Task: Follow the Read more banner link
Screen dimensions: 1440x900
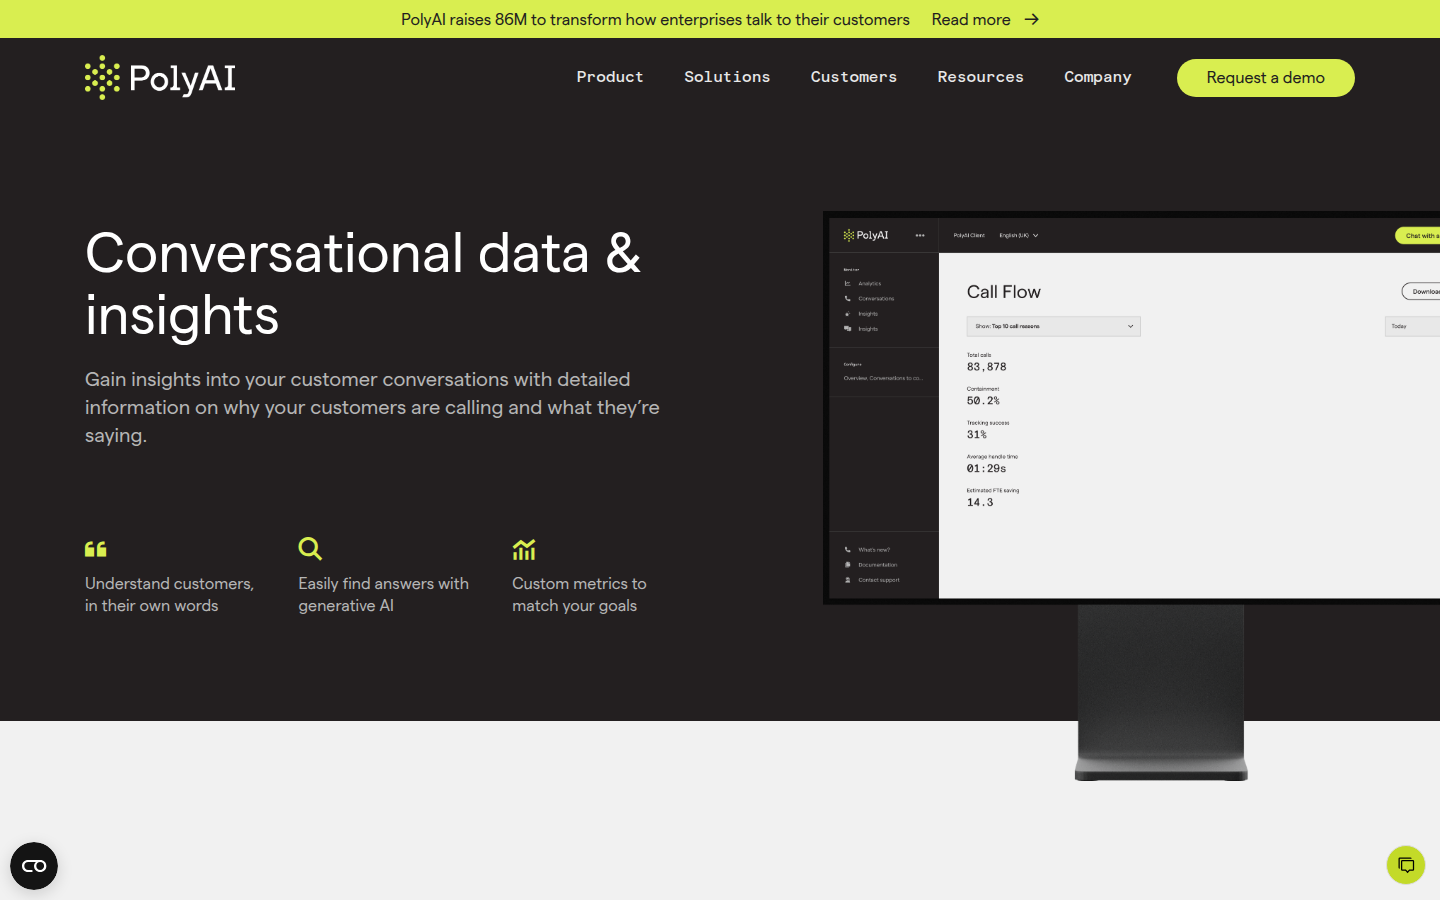Action: [971, 19]
